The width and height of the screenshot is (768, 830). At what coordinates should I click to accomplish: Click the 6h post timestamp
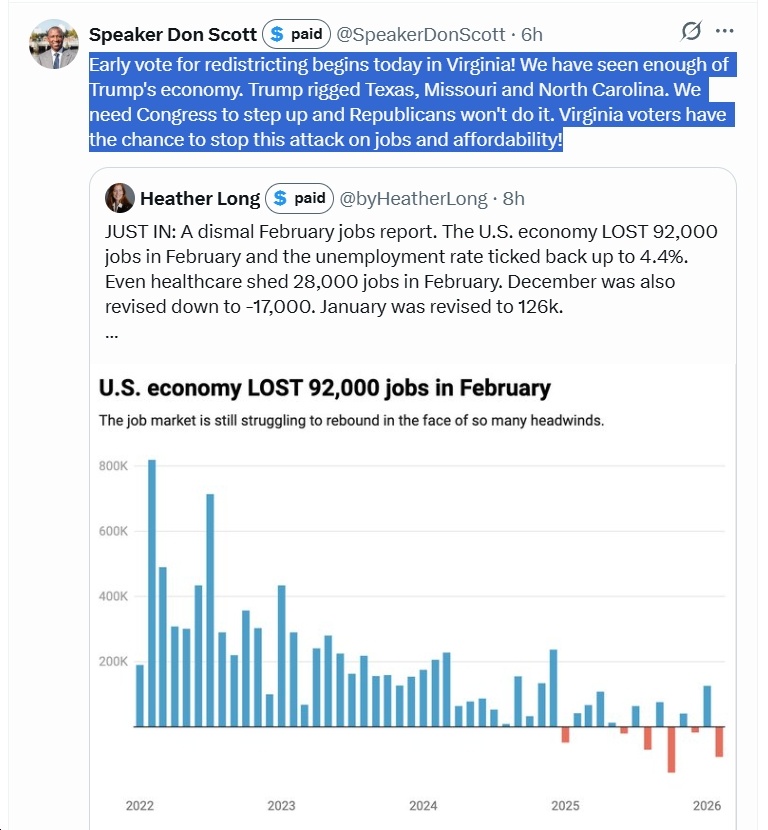pyautogui.click(x=532, y=34)
